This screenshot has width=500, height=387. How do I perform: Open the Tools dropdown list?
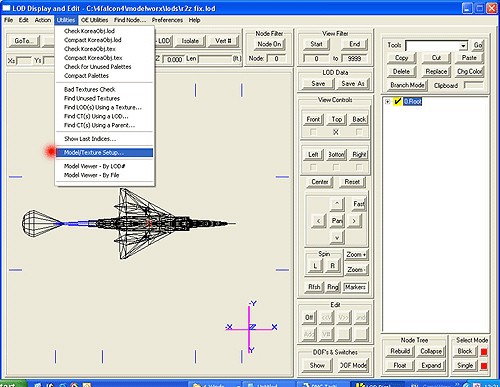[x=463, y=46]
